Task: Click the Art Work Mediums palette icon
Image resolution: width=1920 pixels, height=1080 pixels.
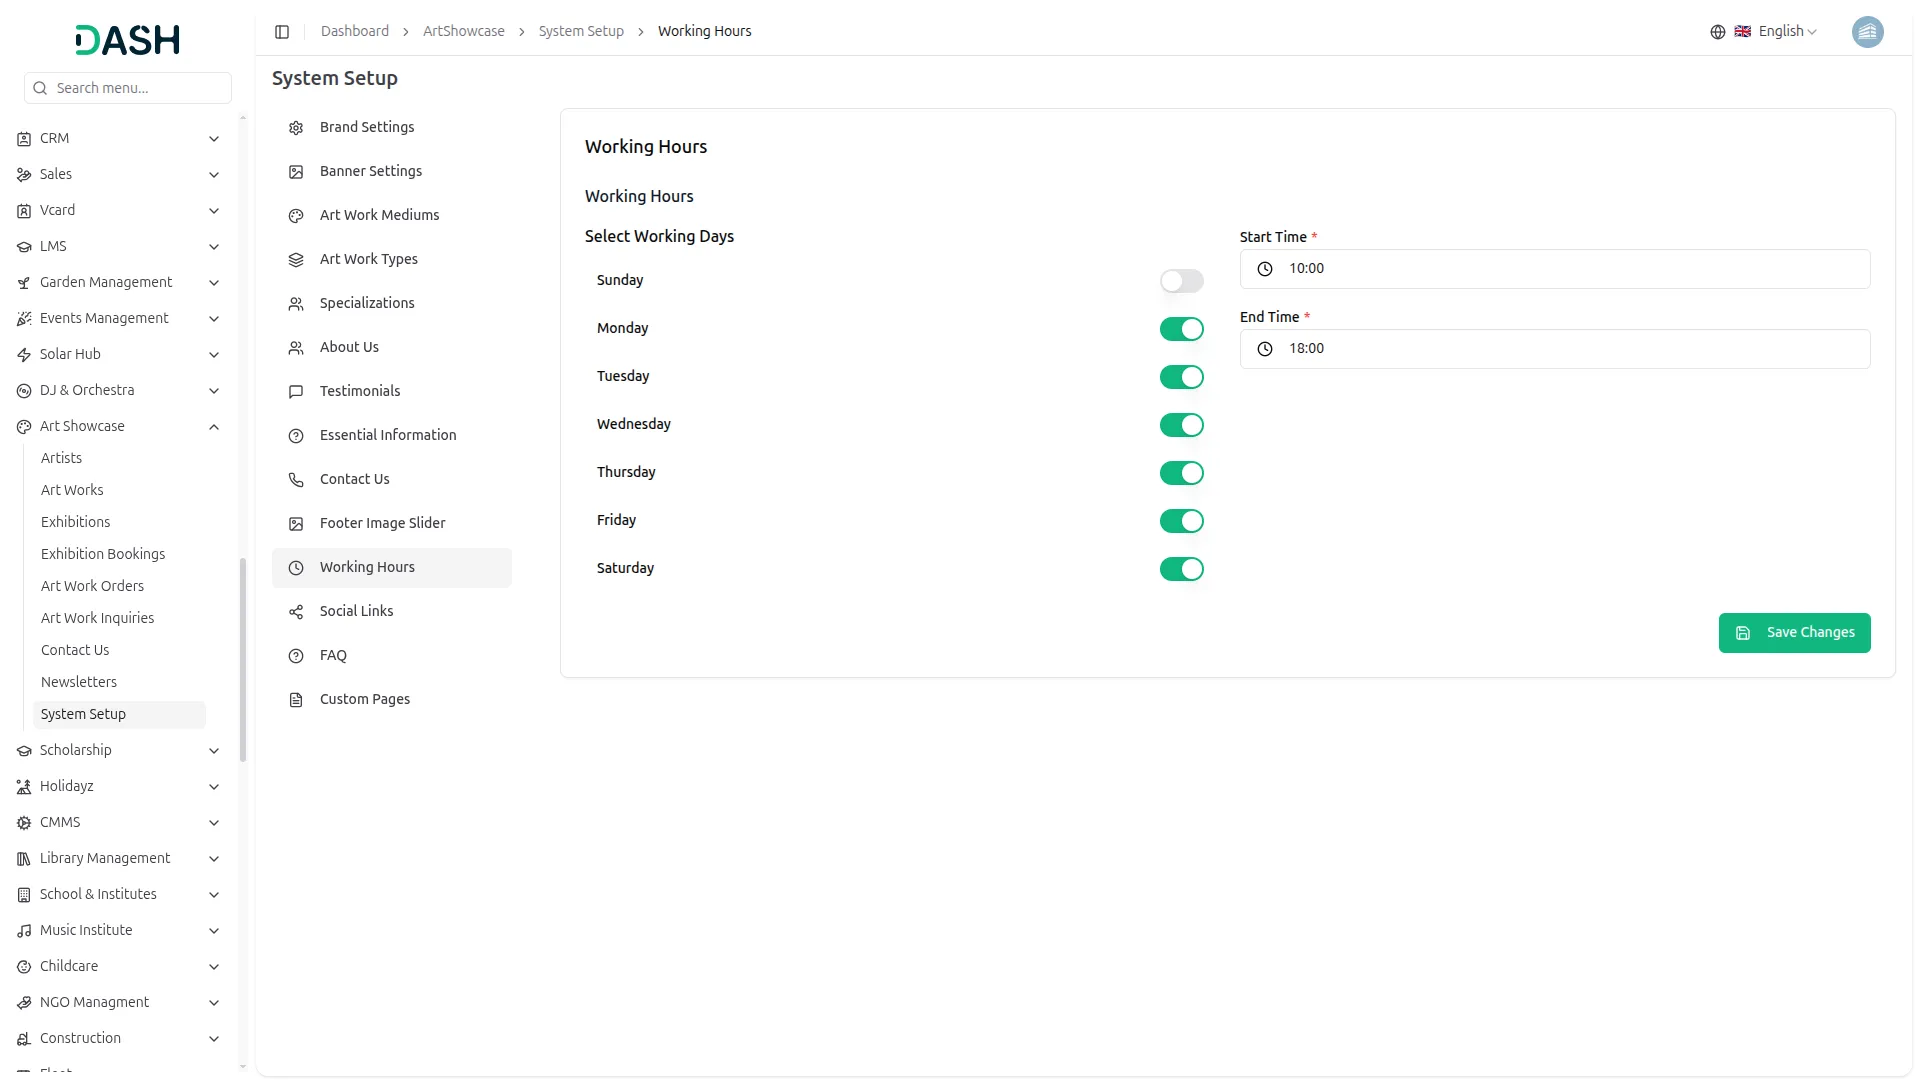Action: pos(296,216)
